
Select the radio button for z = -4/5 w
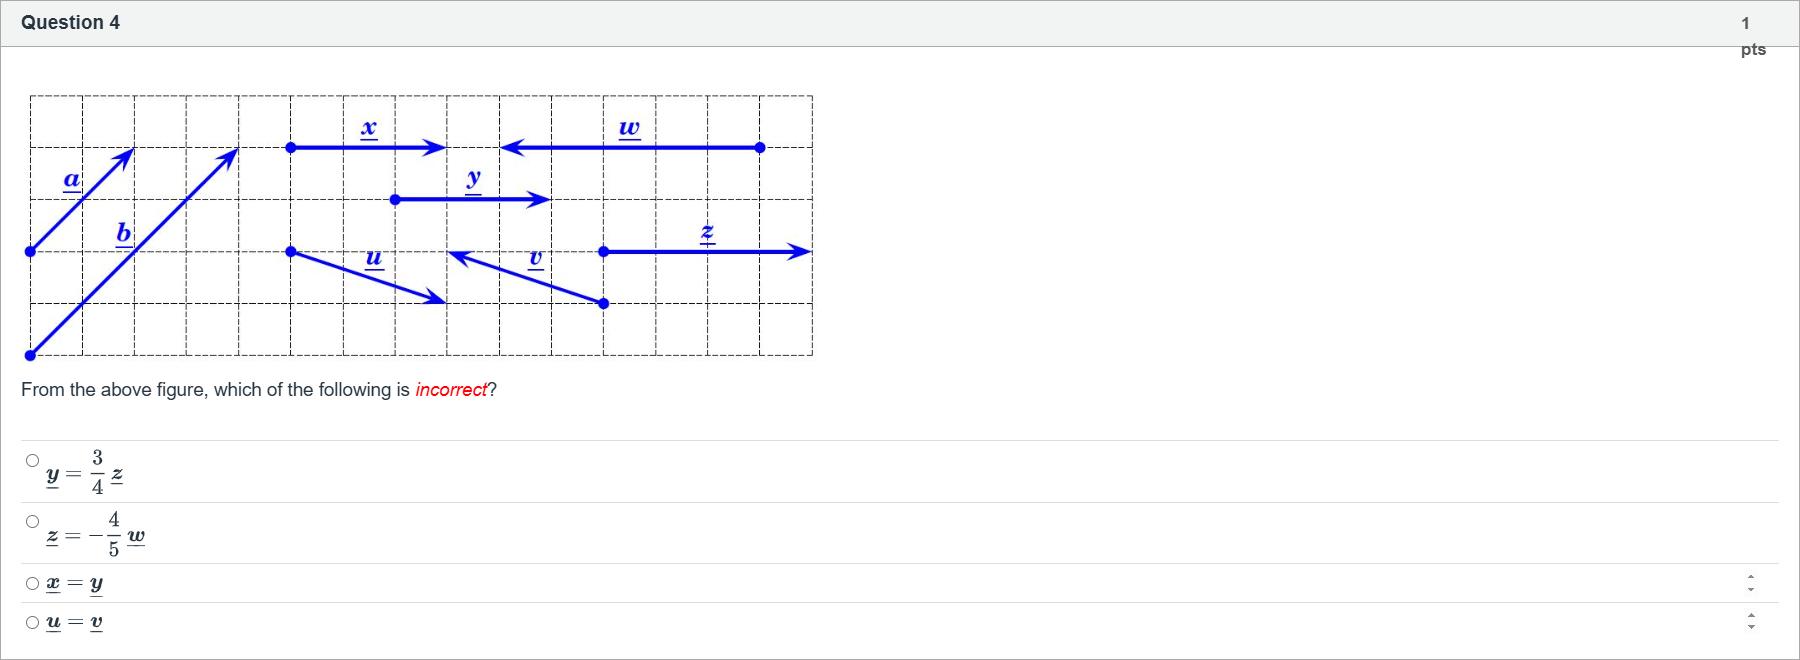(x=31, y=521)
